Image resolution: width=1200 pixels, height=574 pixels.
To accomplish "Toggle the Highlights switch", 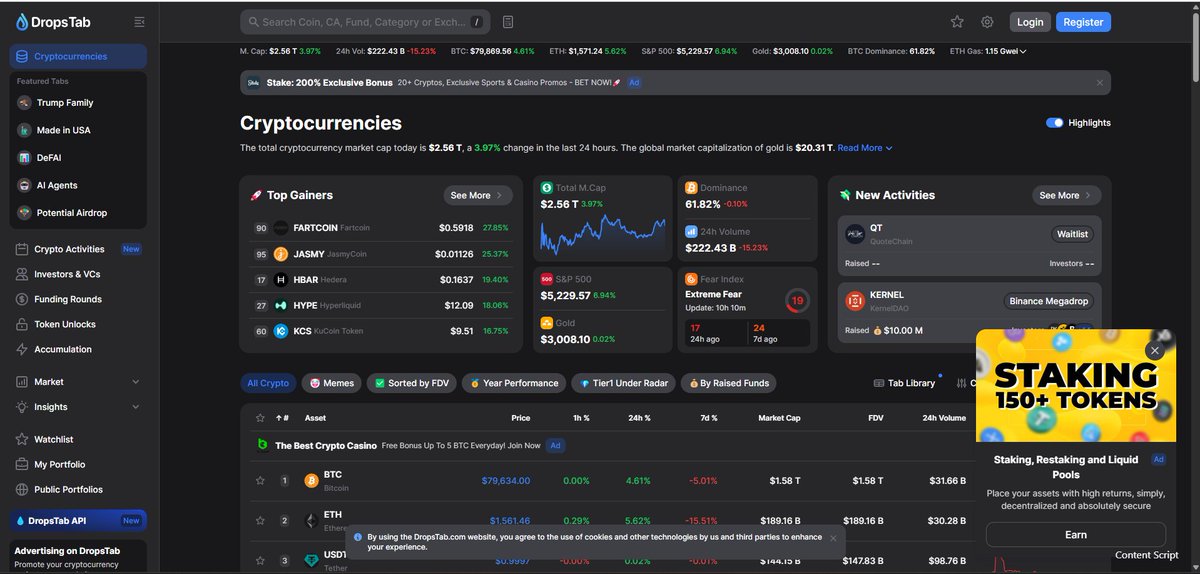I will [1054, 123].
